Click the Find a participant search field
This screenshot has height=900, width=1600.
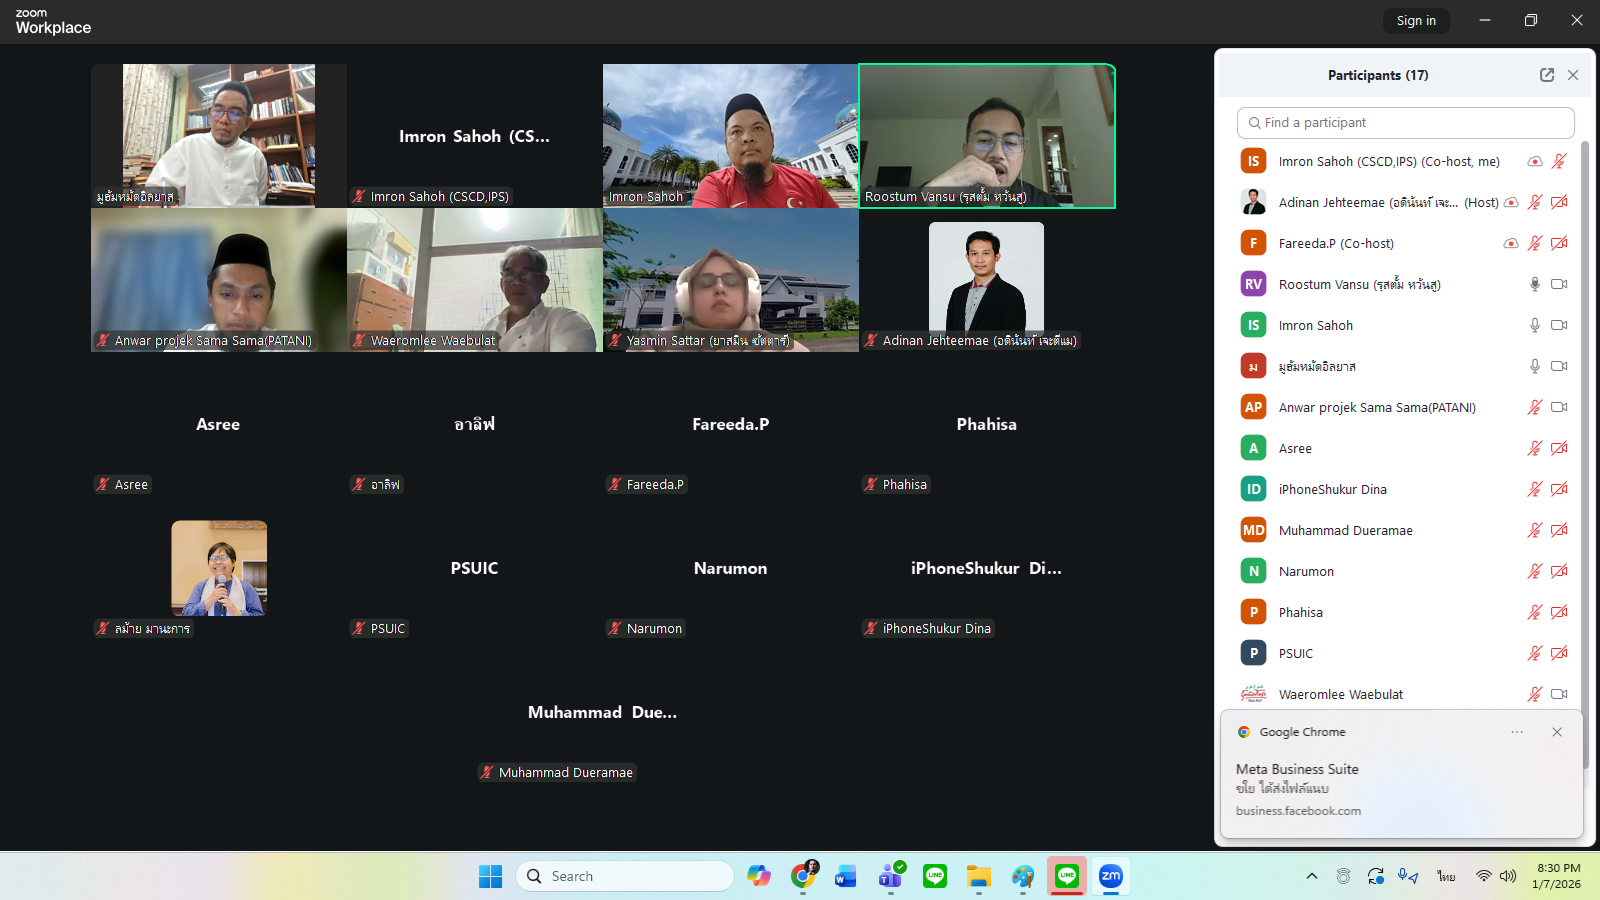[x=1405, y=122]
